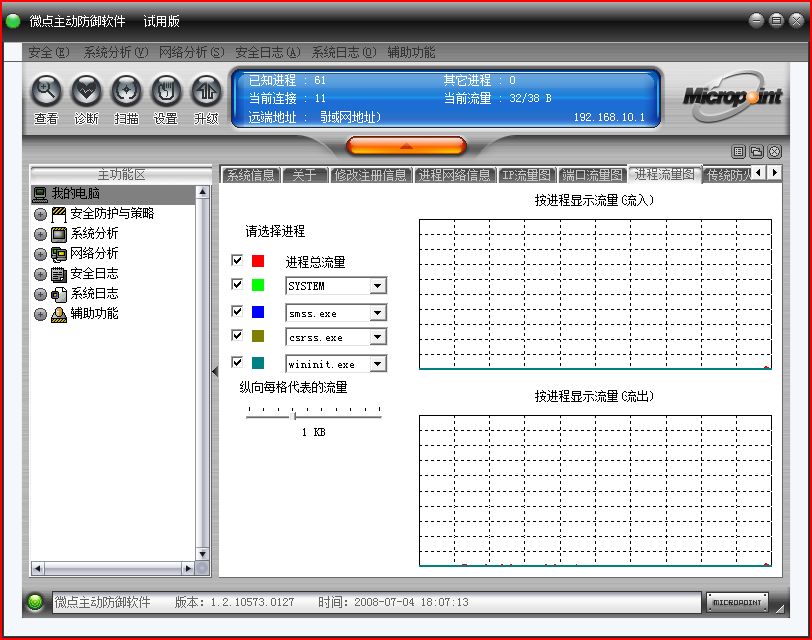Click the 升级 upgrade arrow icon
The height and width of the screenshot is (640, 812).
(206, 91)
